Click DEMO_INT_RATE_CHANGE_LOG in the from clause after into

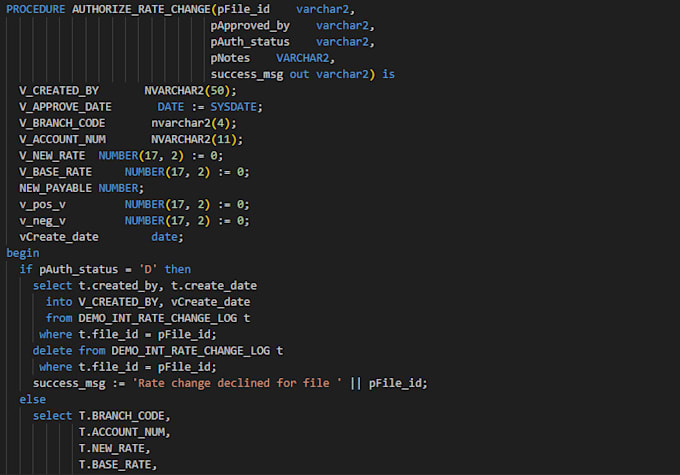[158, 318]
